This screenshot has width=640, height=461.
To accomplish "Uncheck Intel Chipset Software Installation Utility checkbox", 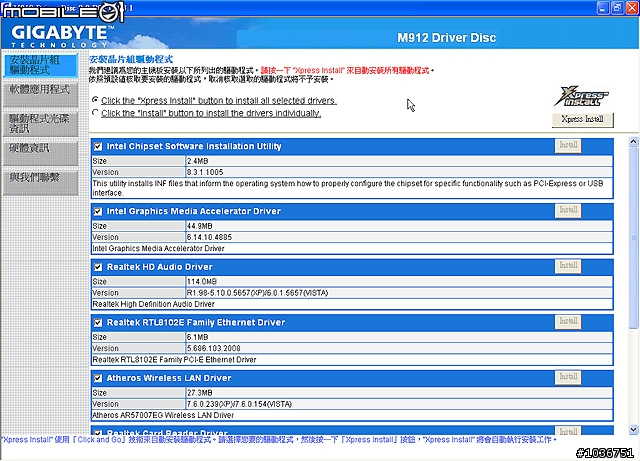I will pos(98,147).
